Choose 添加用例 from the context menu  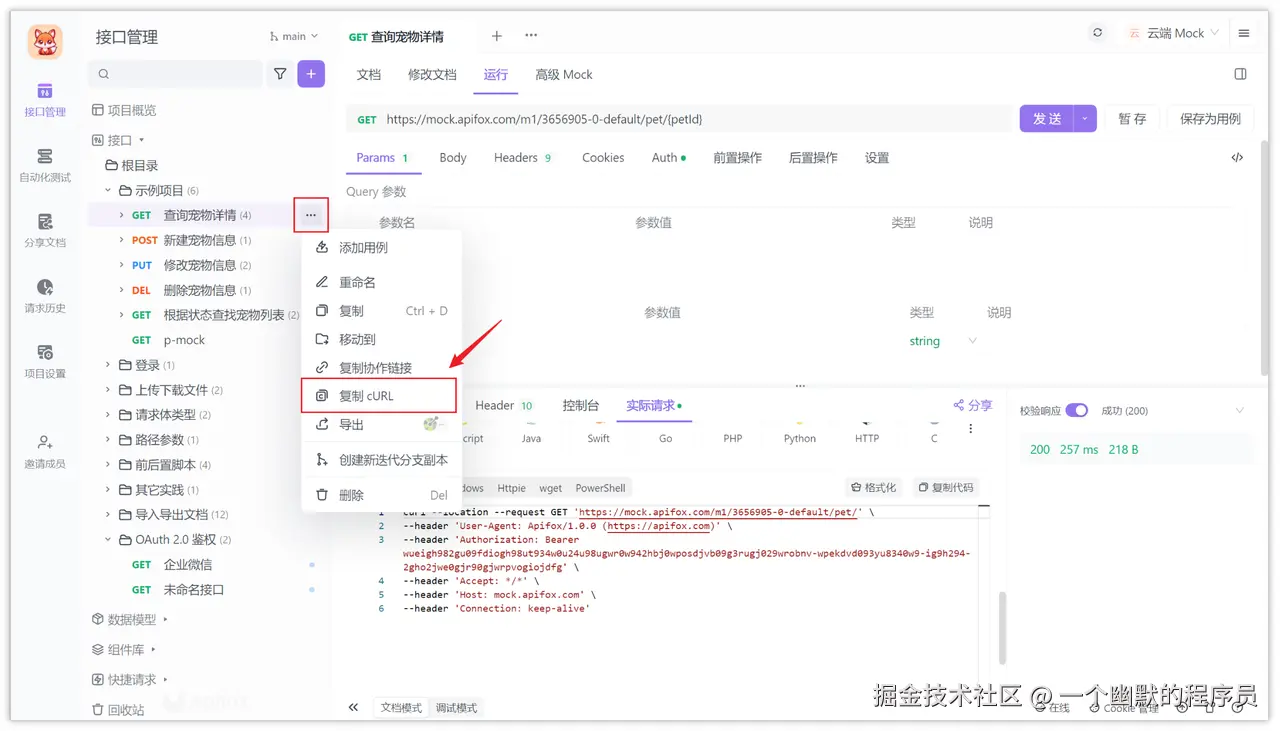point(381,248)
